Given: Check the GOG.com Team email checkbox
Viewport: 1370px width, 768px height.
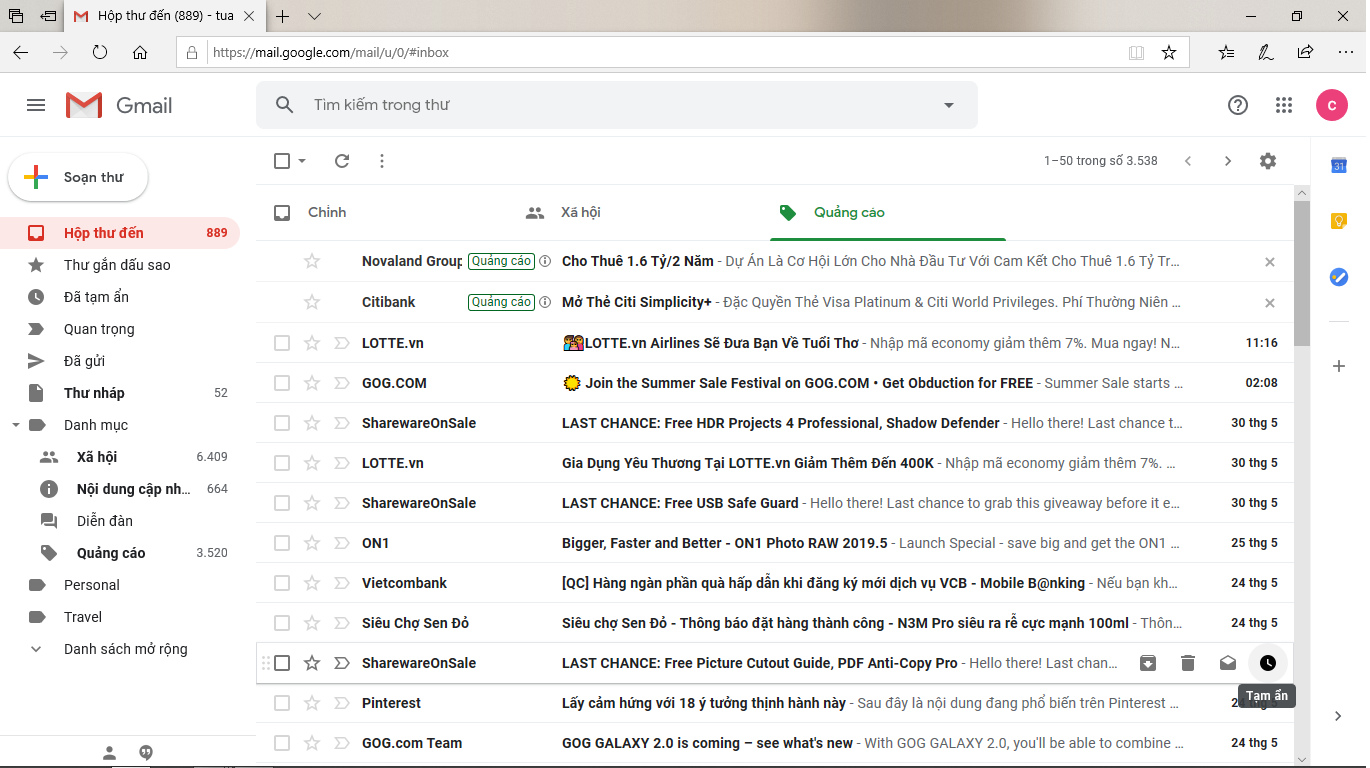Looking at the screenshot, I should (x=282, y=743).
